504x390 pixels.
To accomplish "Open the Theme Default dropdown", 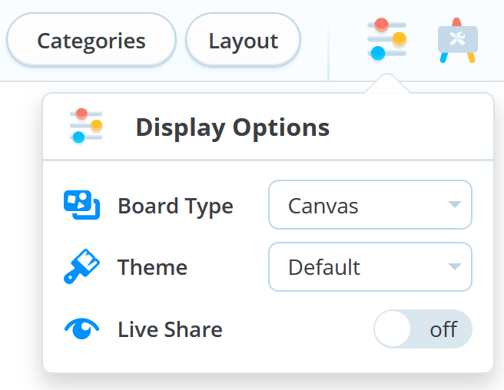I will click(370, 267).
